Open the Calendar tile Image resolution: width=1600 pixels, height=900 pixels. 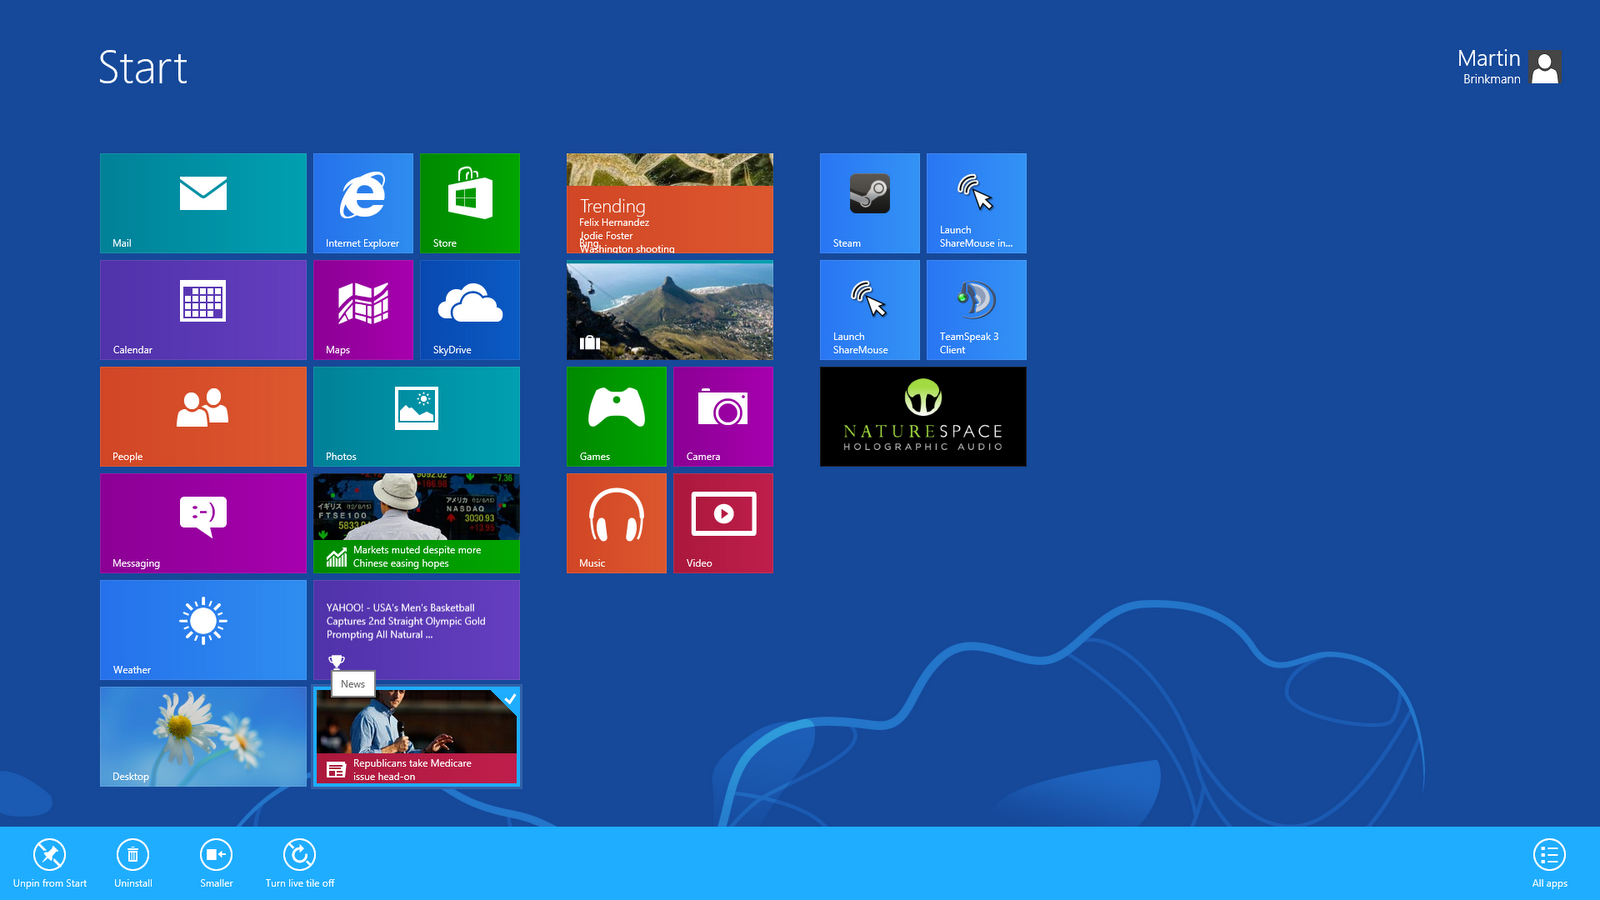(202, 310)
